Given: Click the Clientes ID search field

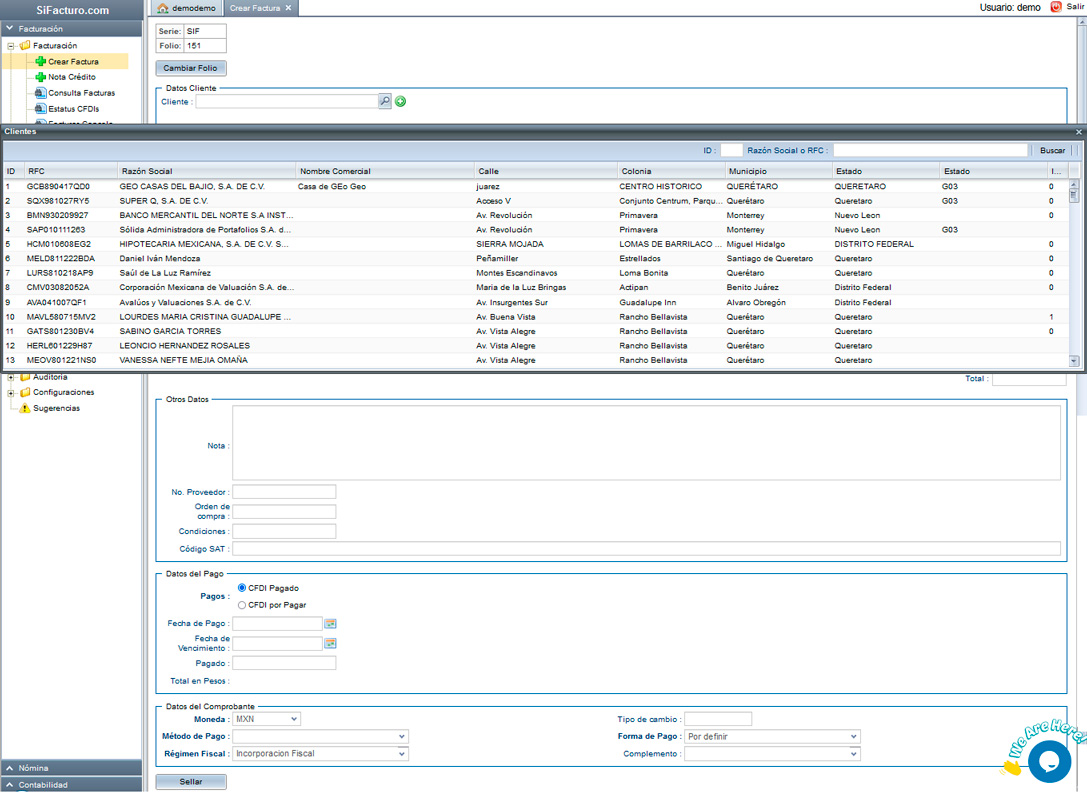Looking at the screenshot, I should 731,150.
